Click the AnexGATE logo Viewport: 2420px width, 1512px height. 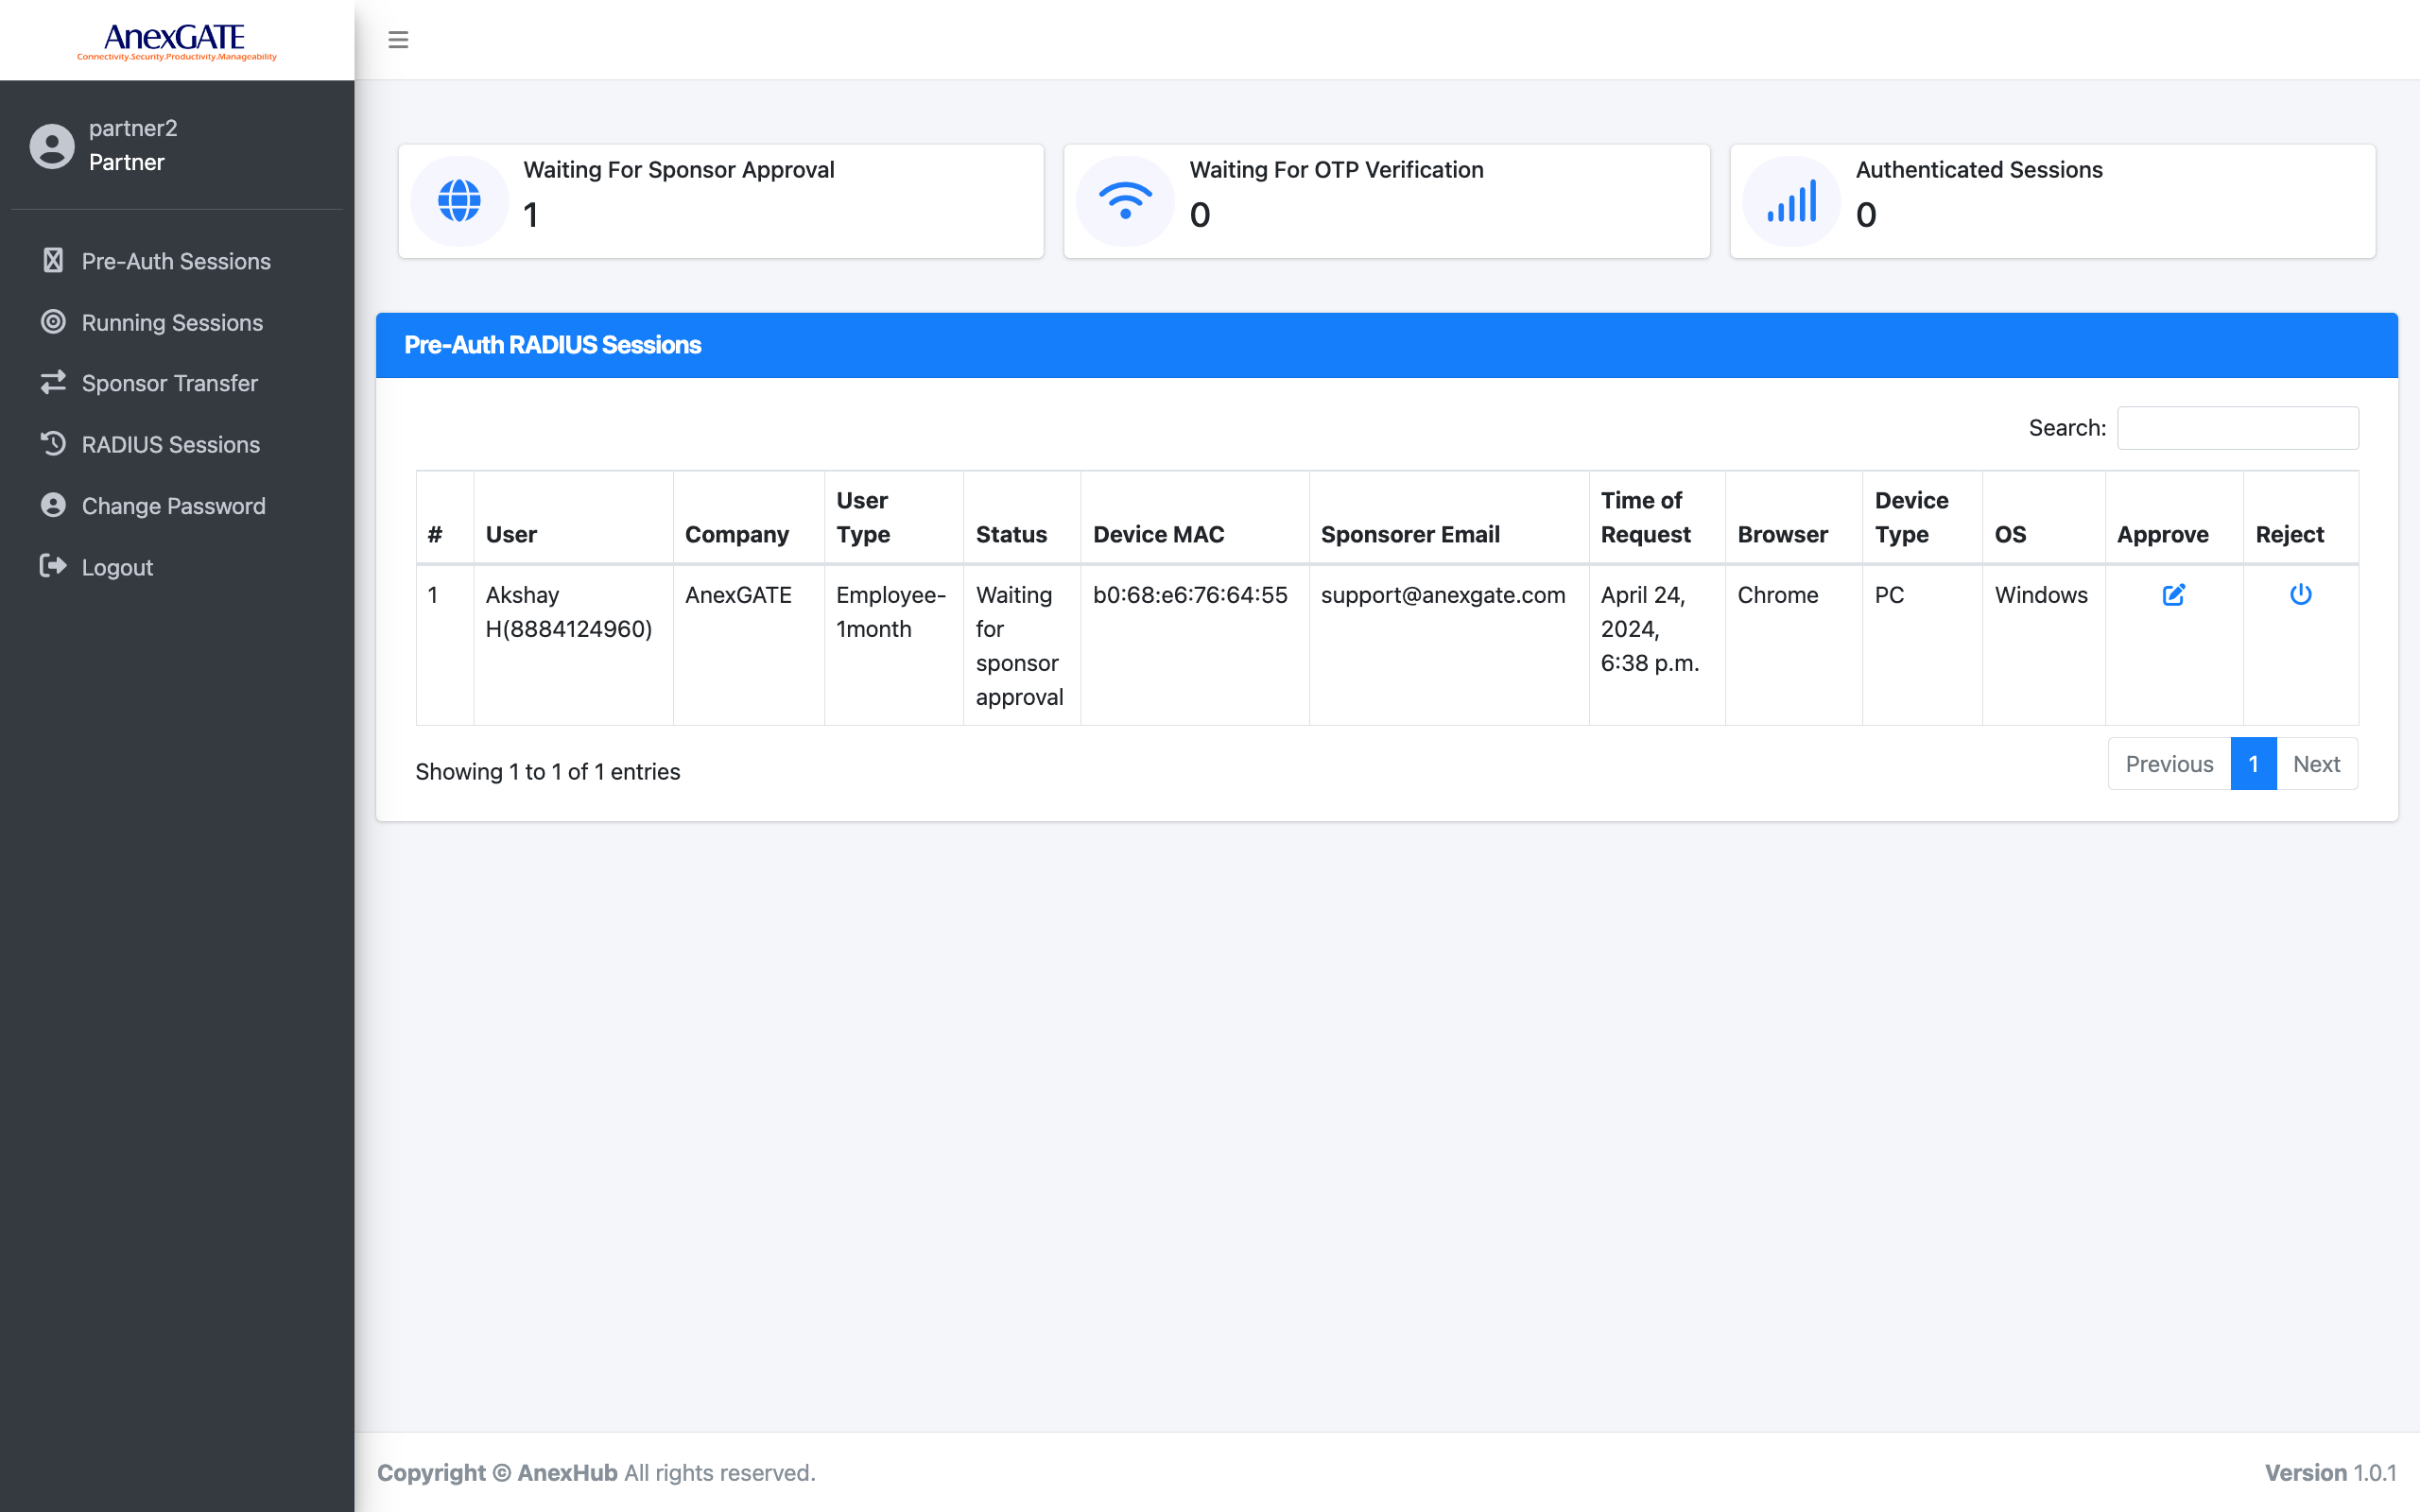coord(177,41)
